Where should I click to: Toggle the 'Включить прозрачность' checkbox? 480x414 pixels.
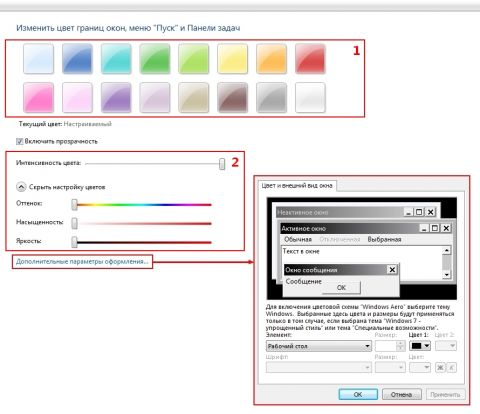tap(19, 141)
